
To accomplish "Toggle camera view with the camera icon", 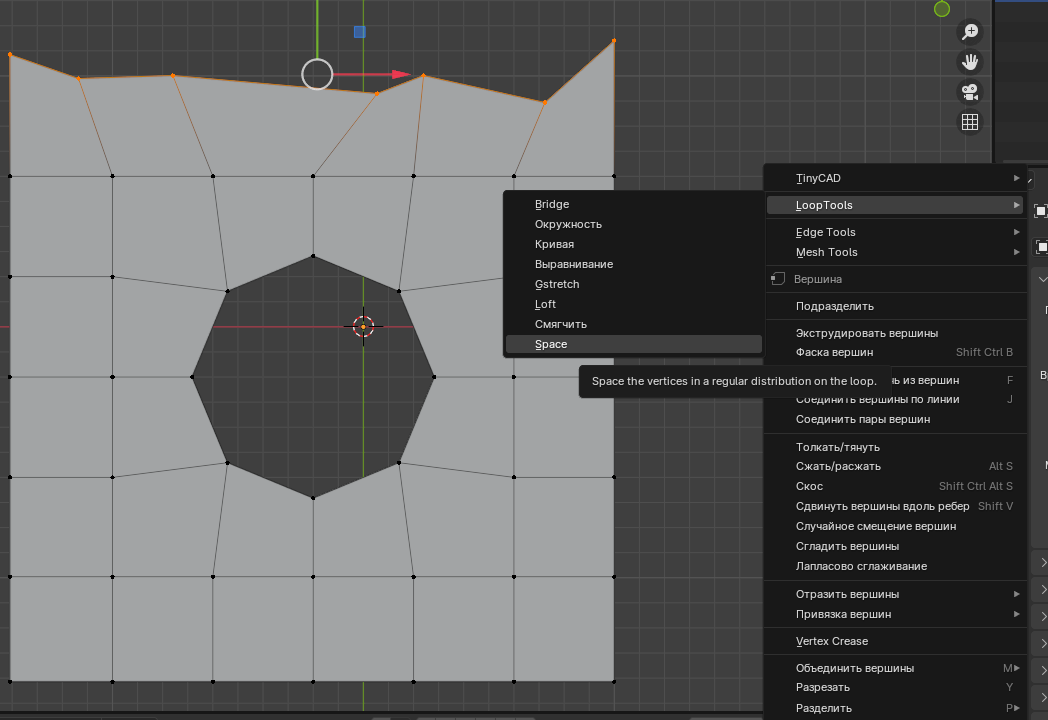I will click(969, 92).
